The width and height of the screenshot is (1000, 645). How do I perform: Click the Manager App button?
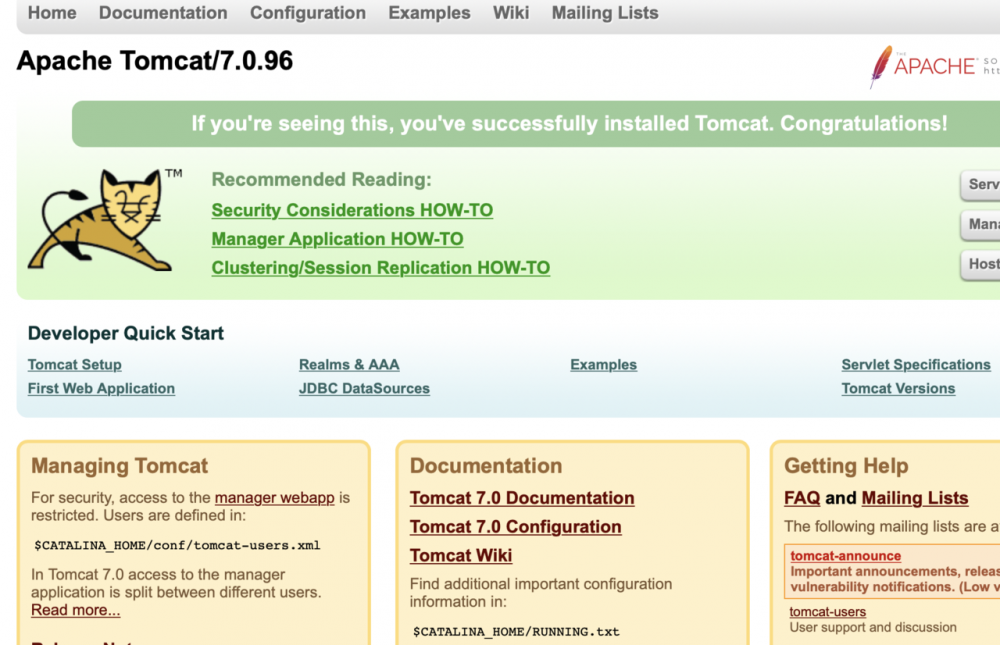(x=981, y=225)
